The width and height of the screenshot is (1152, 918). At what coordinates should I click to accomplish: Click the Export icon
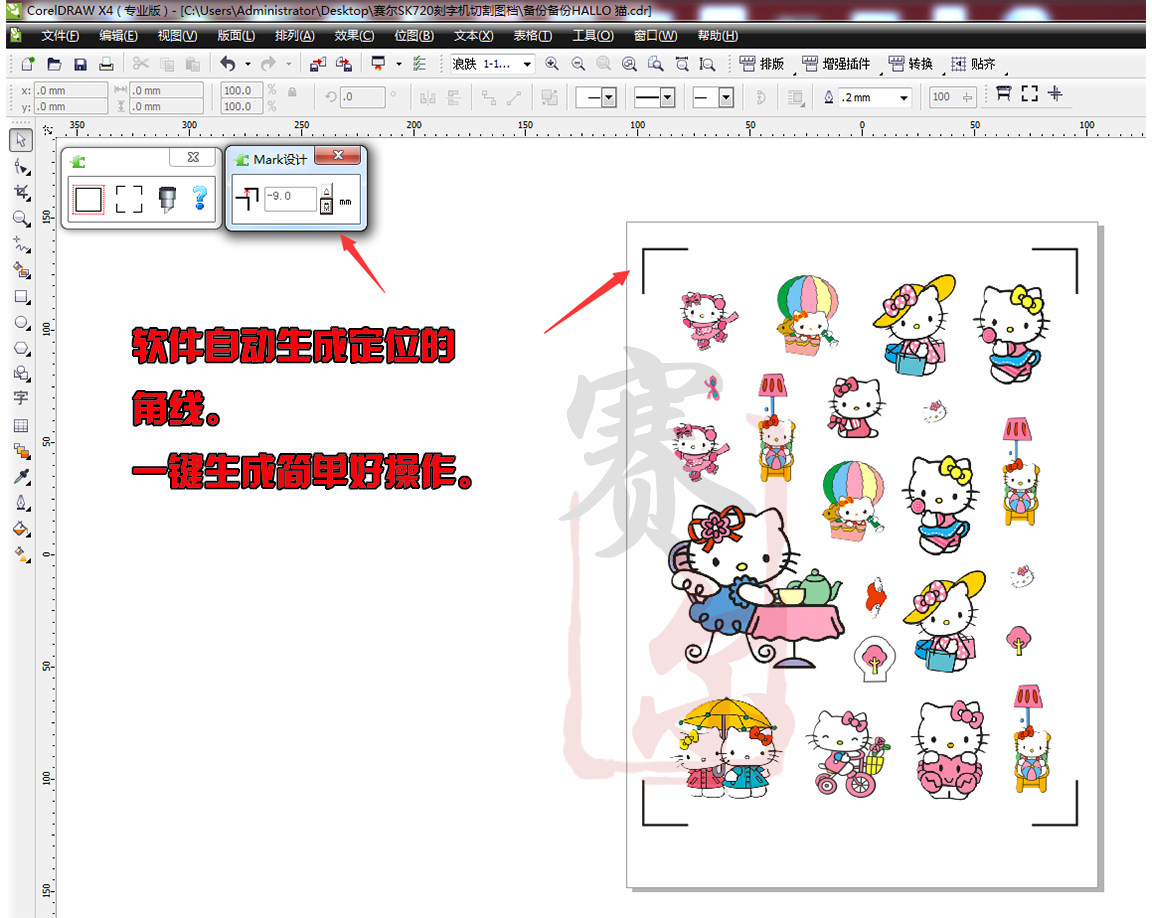click(x=344, y=64)
